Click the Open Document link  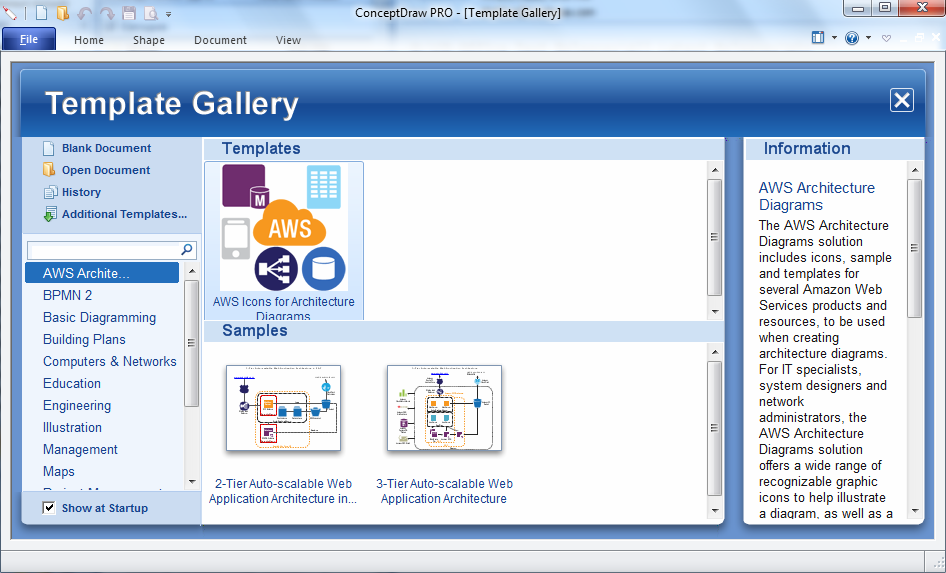[106, 170]
